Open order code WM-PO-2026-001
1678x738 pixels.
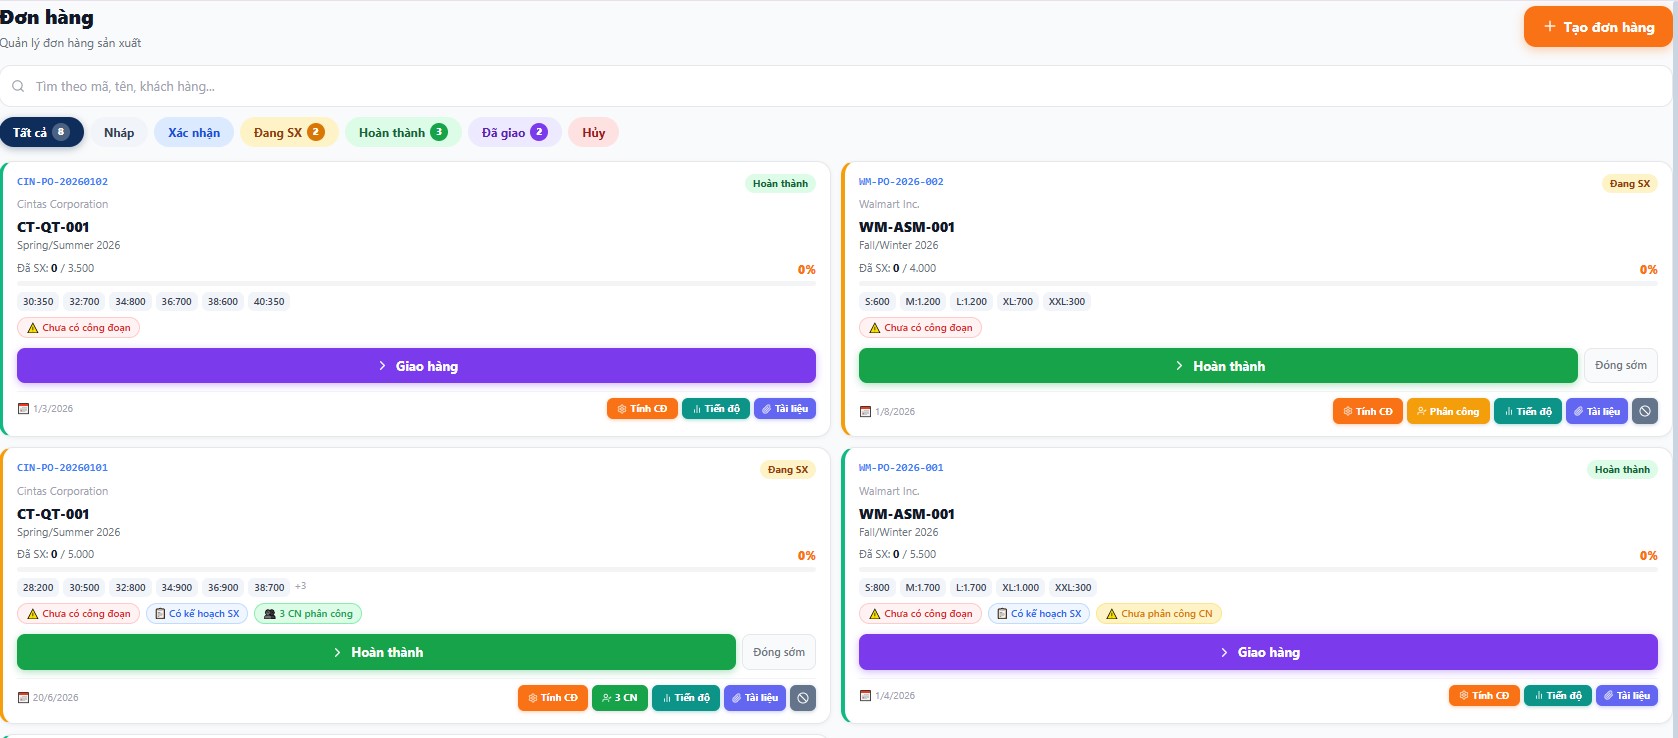tap(901, 468)
